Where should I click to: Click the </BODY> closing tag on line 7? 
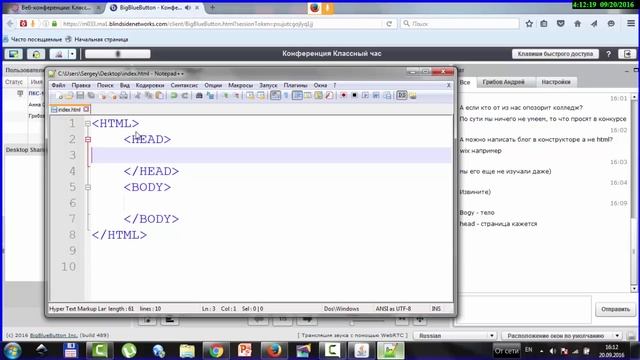pos(151,219)
